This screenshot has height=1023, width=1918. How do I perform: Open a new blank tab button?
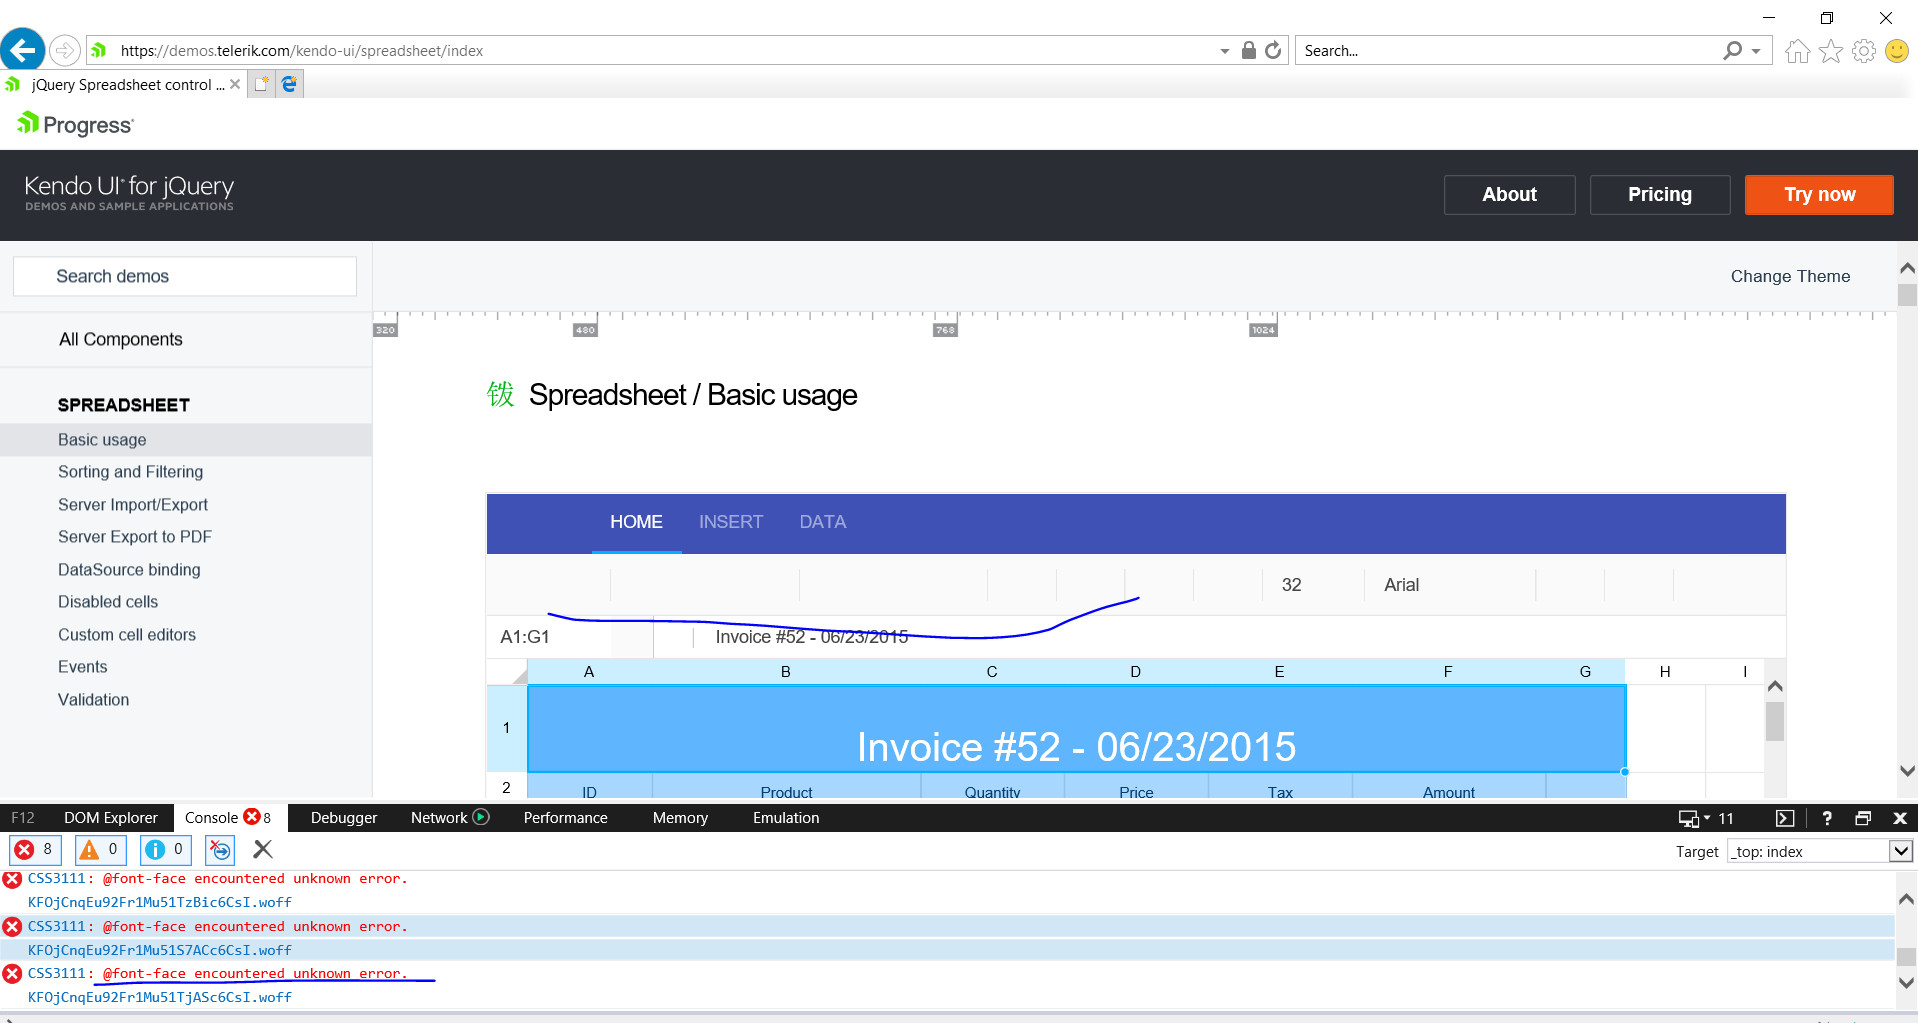261,84
